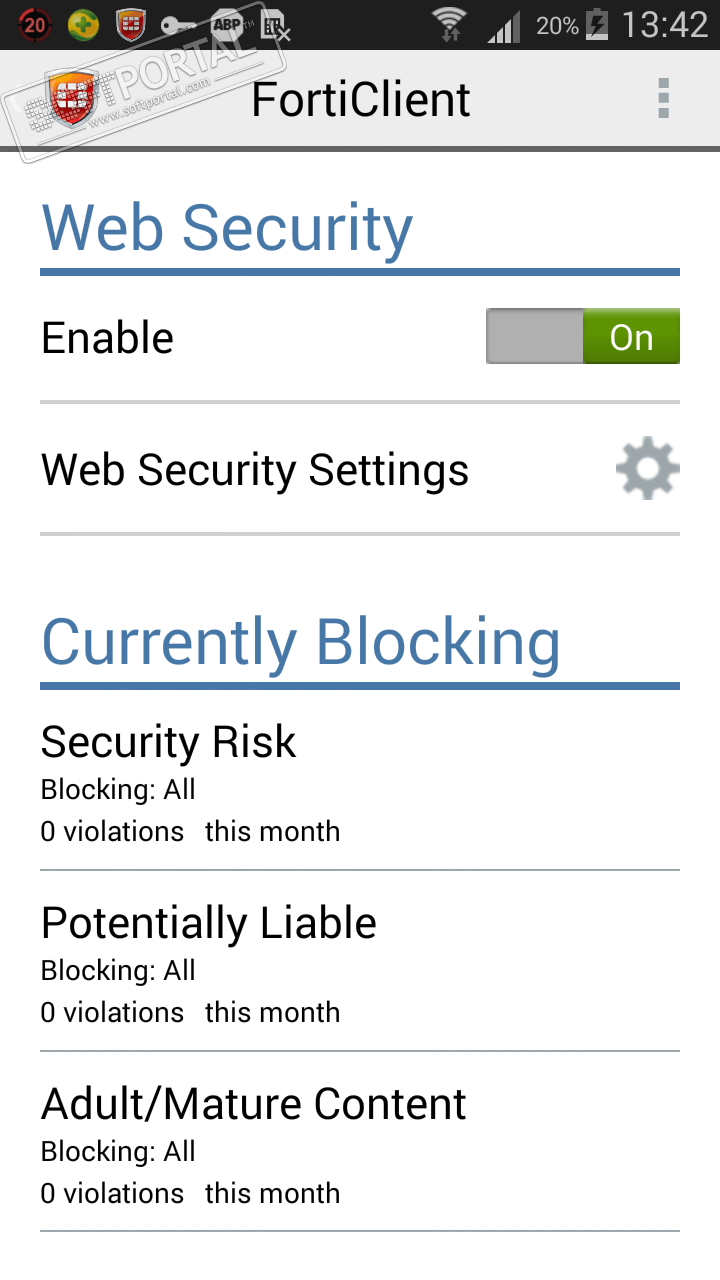
Task: Open the three-dot overflow menu
Action: coord(663,99)
